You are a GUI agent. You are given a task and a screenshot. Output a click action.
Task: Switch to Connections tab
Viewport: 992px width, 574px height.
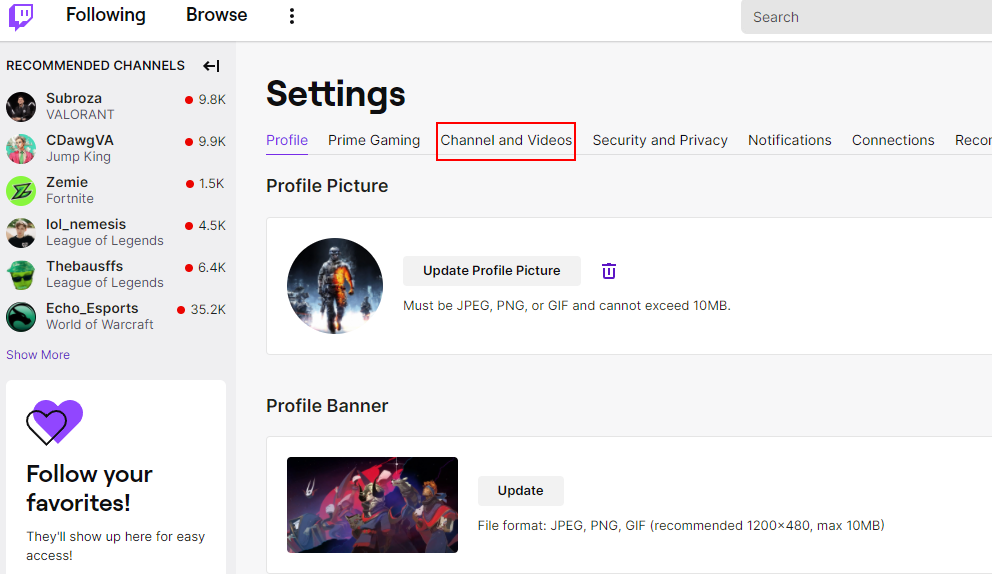click(893, 140)
